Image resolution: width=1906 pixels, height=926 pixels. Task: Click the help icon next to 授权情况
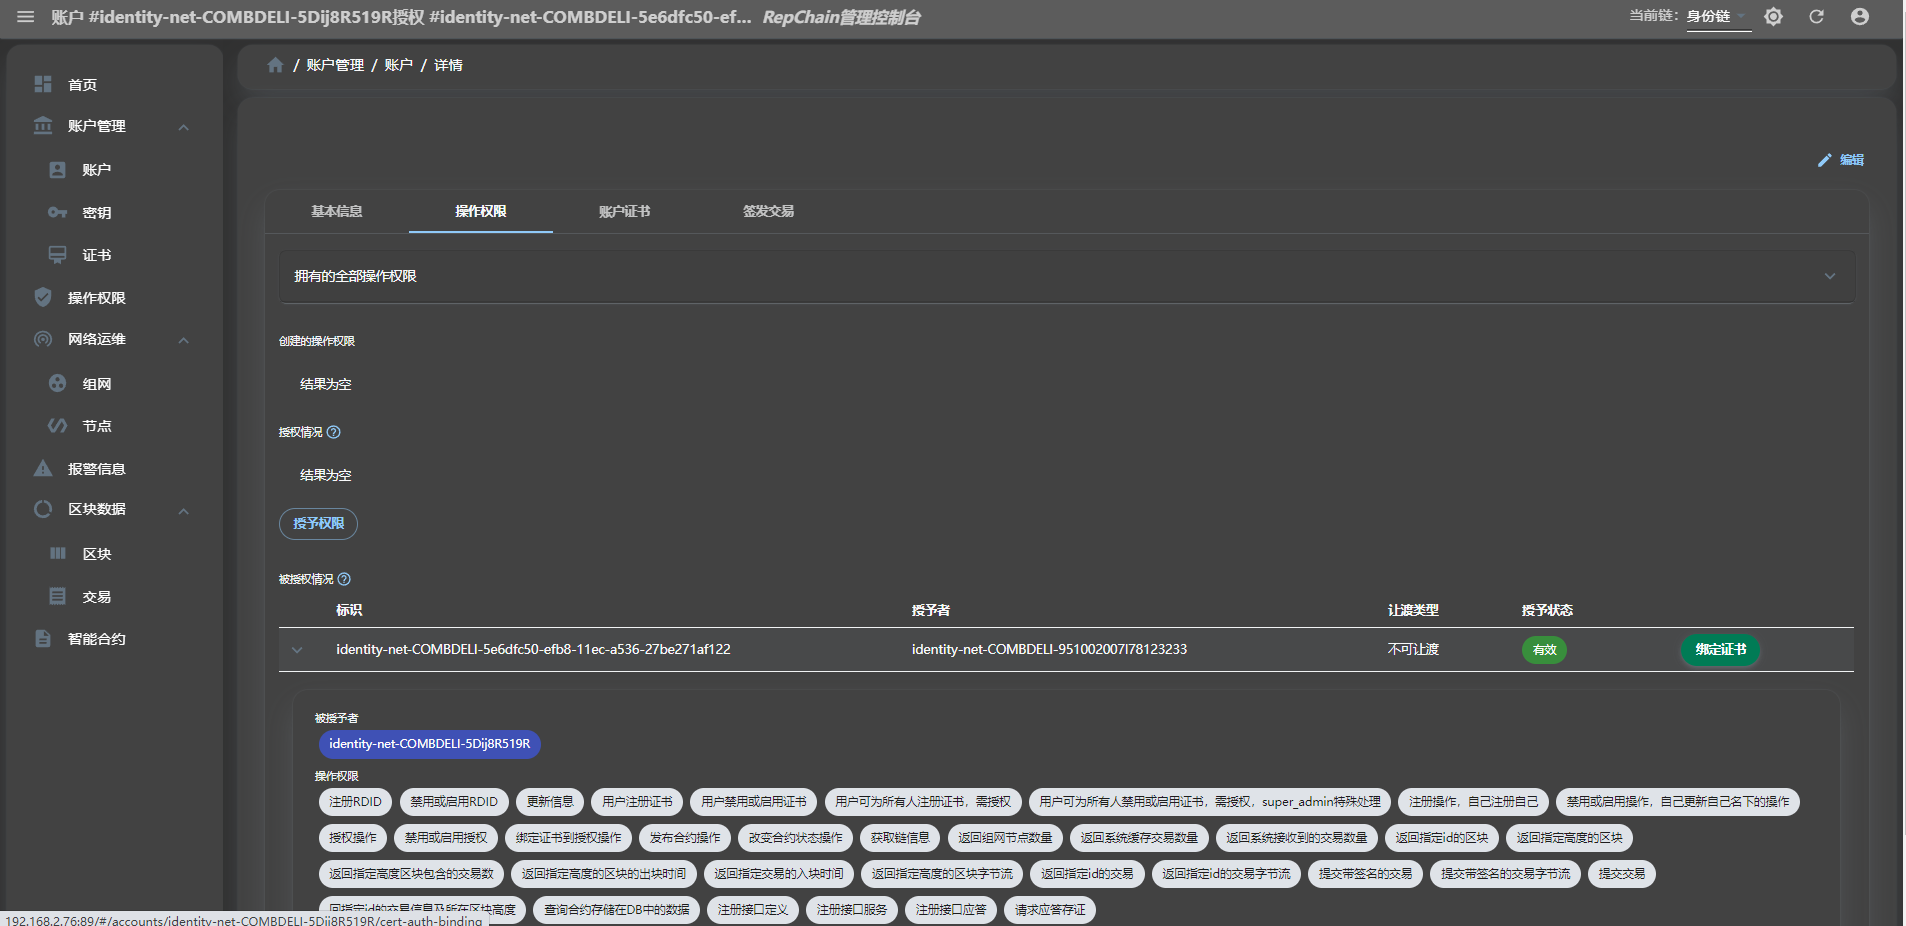tap(334, 432)
